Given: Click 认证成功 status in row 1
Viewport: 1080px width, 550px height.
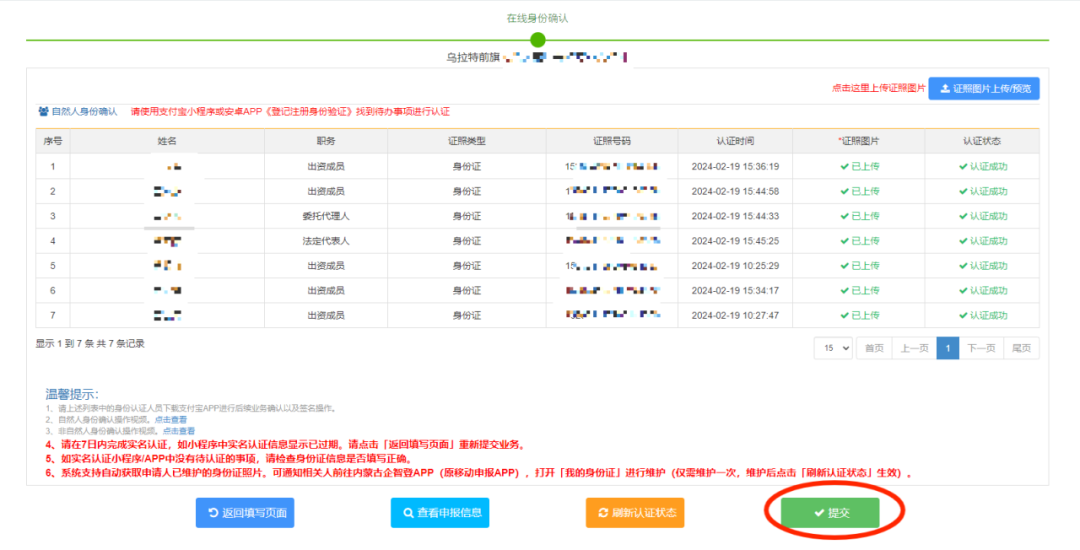Looking at the screenshot, I should click(983, 167).
